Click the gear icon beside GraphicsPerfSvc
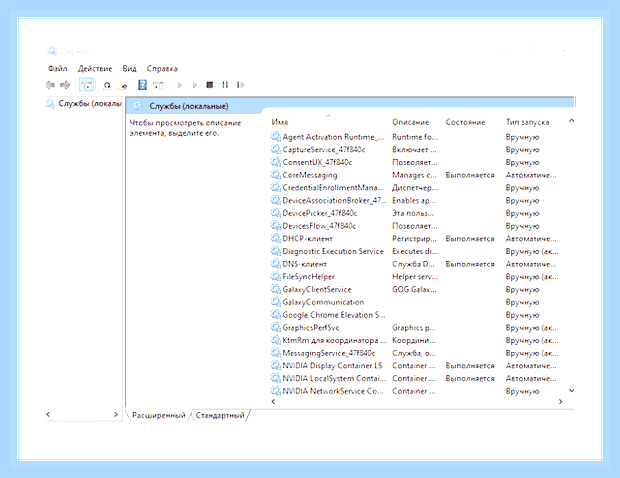The width and height of the screenshot is (620, 478). pyautogui.click(x=276, y=327)
